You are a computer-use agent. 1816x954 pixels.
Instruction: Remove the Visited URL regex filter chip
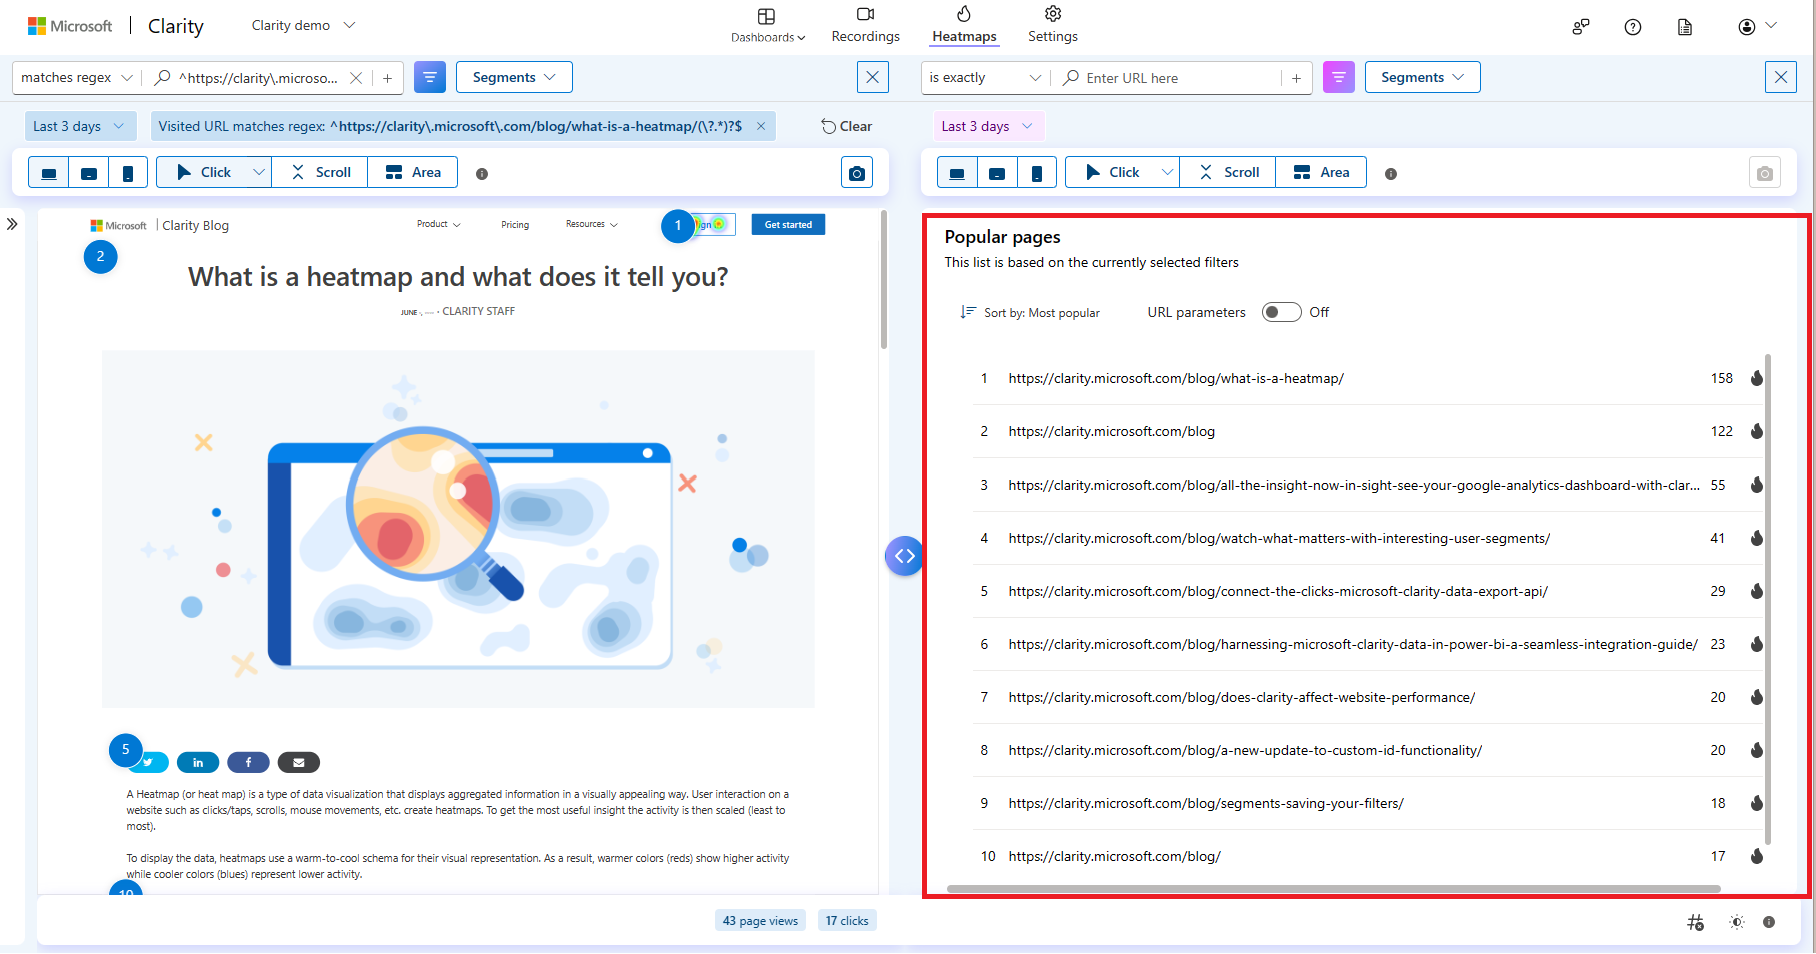(x=761, y=126)
